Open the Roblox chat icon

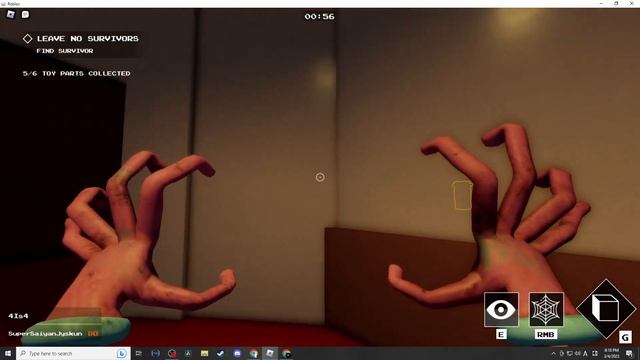[25, 15]
